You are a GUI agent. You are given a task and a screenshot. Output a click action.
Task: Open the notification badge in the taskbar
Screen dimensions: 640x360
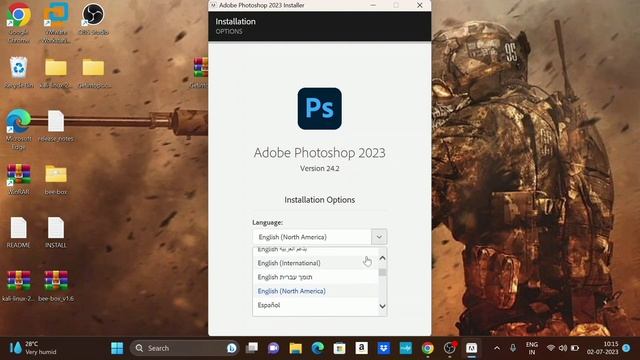[626, 348]
